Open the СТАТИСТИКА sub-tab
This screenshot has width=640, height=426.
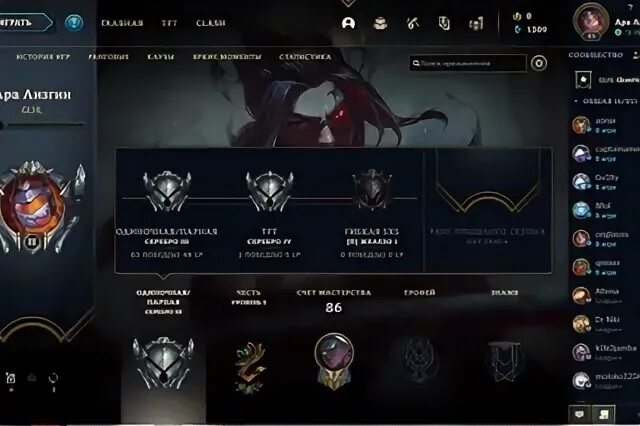[305, 57]
